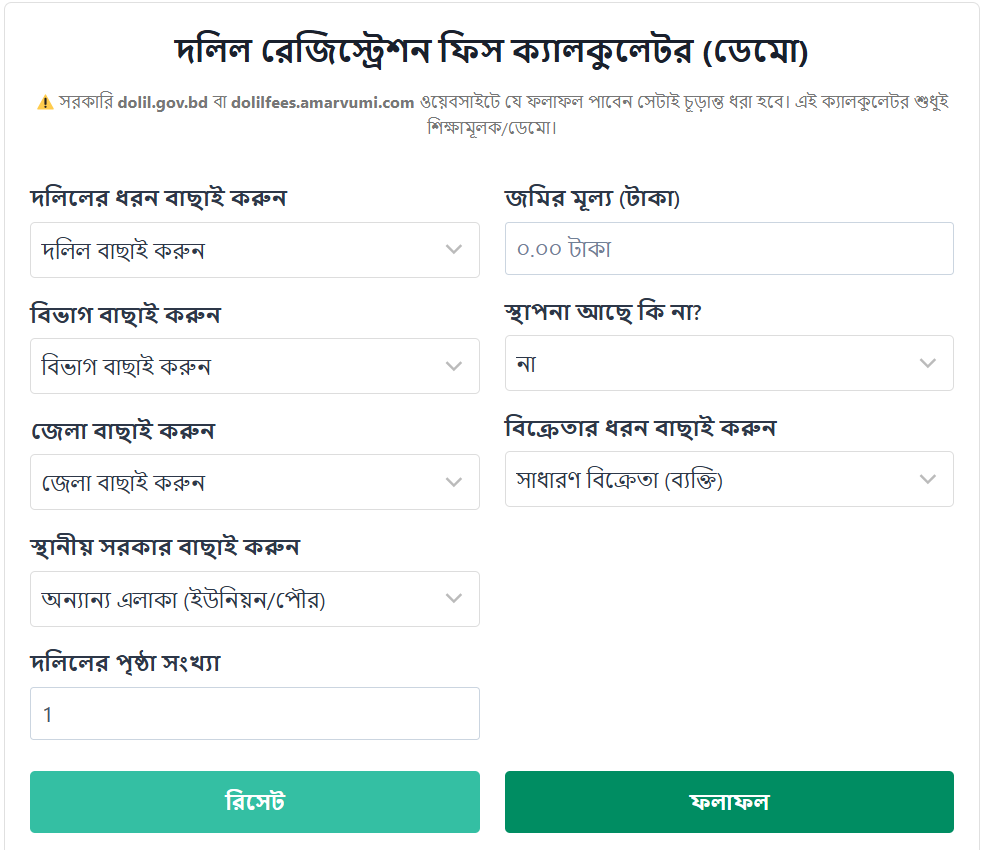
Task: Click the chevron showing সাধারণ বিক্রেতা (ব্যক্তি)
Action: 926,479
